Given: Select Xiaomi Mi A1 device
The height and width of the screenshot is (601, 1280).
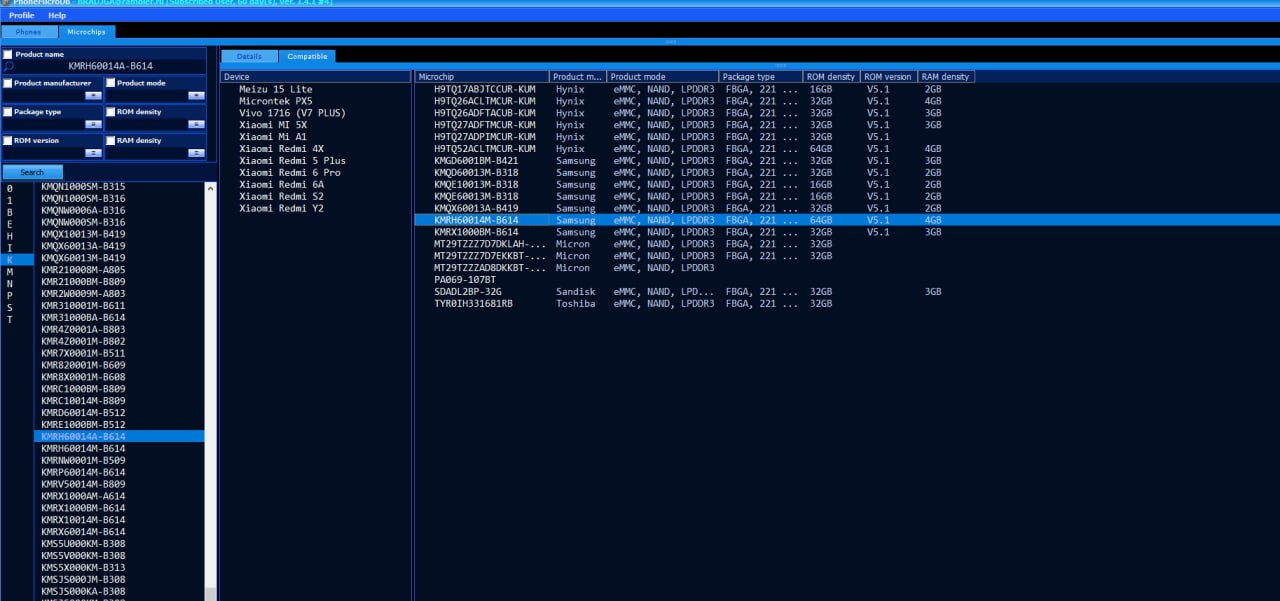Looking at the screenshot, I should point(273,137).
